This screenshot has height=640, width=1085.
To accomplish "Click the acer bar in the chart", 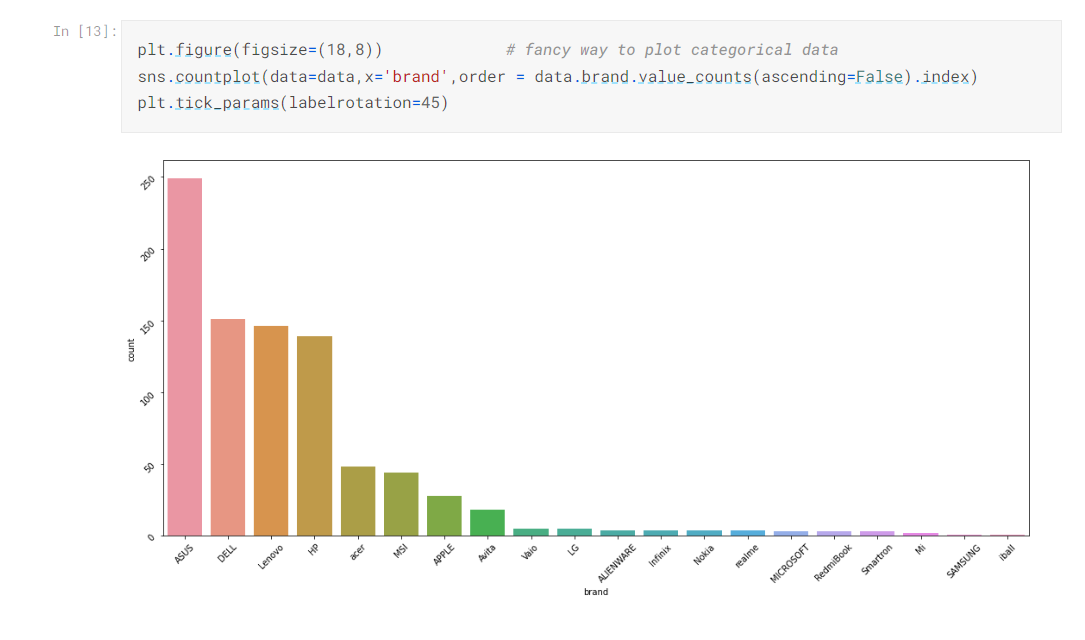I will (x=358, y=501).
